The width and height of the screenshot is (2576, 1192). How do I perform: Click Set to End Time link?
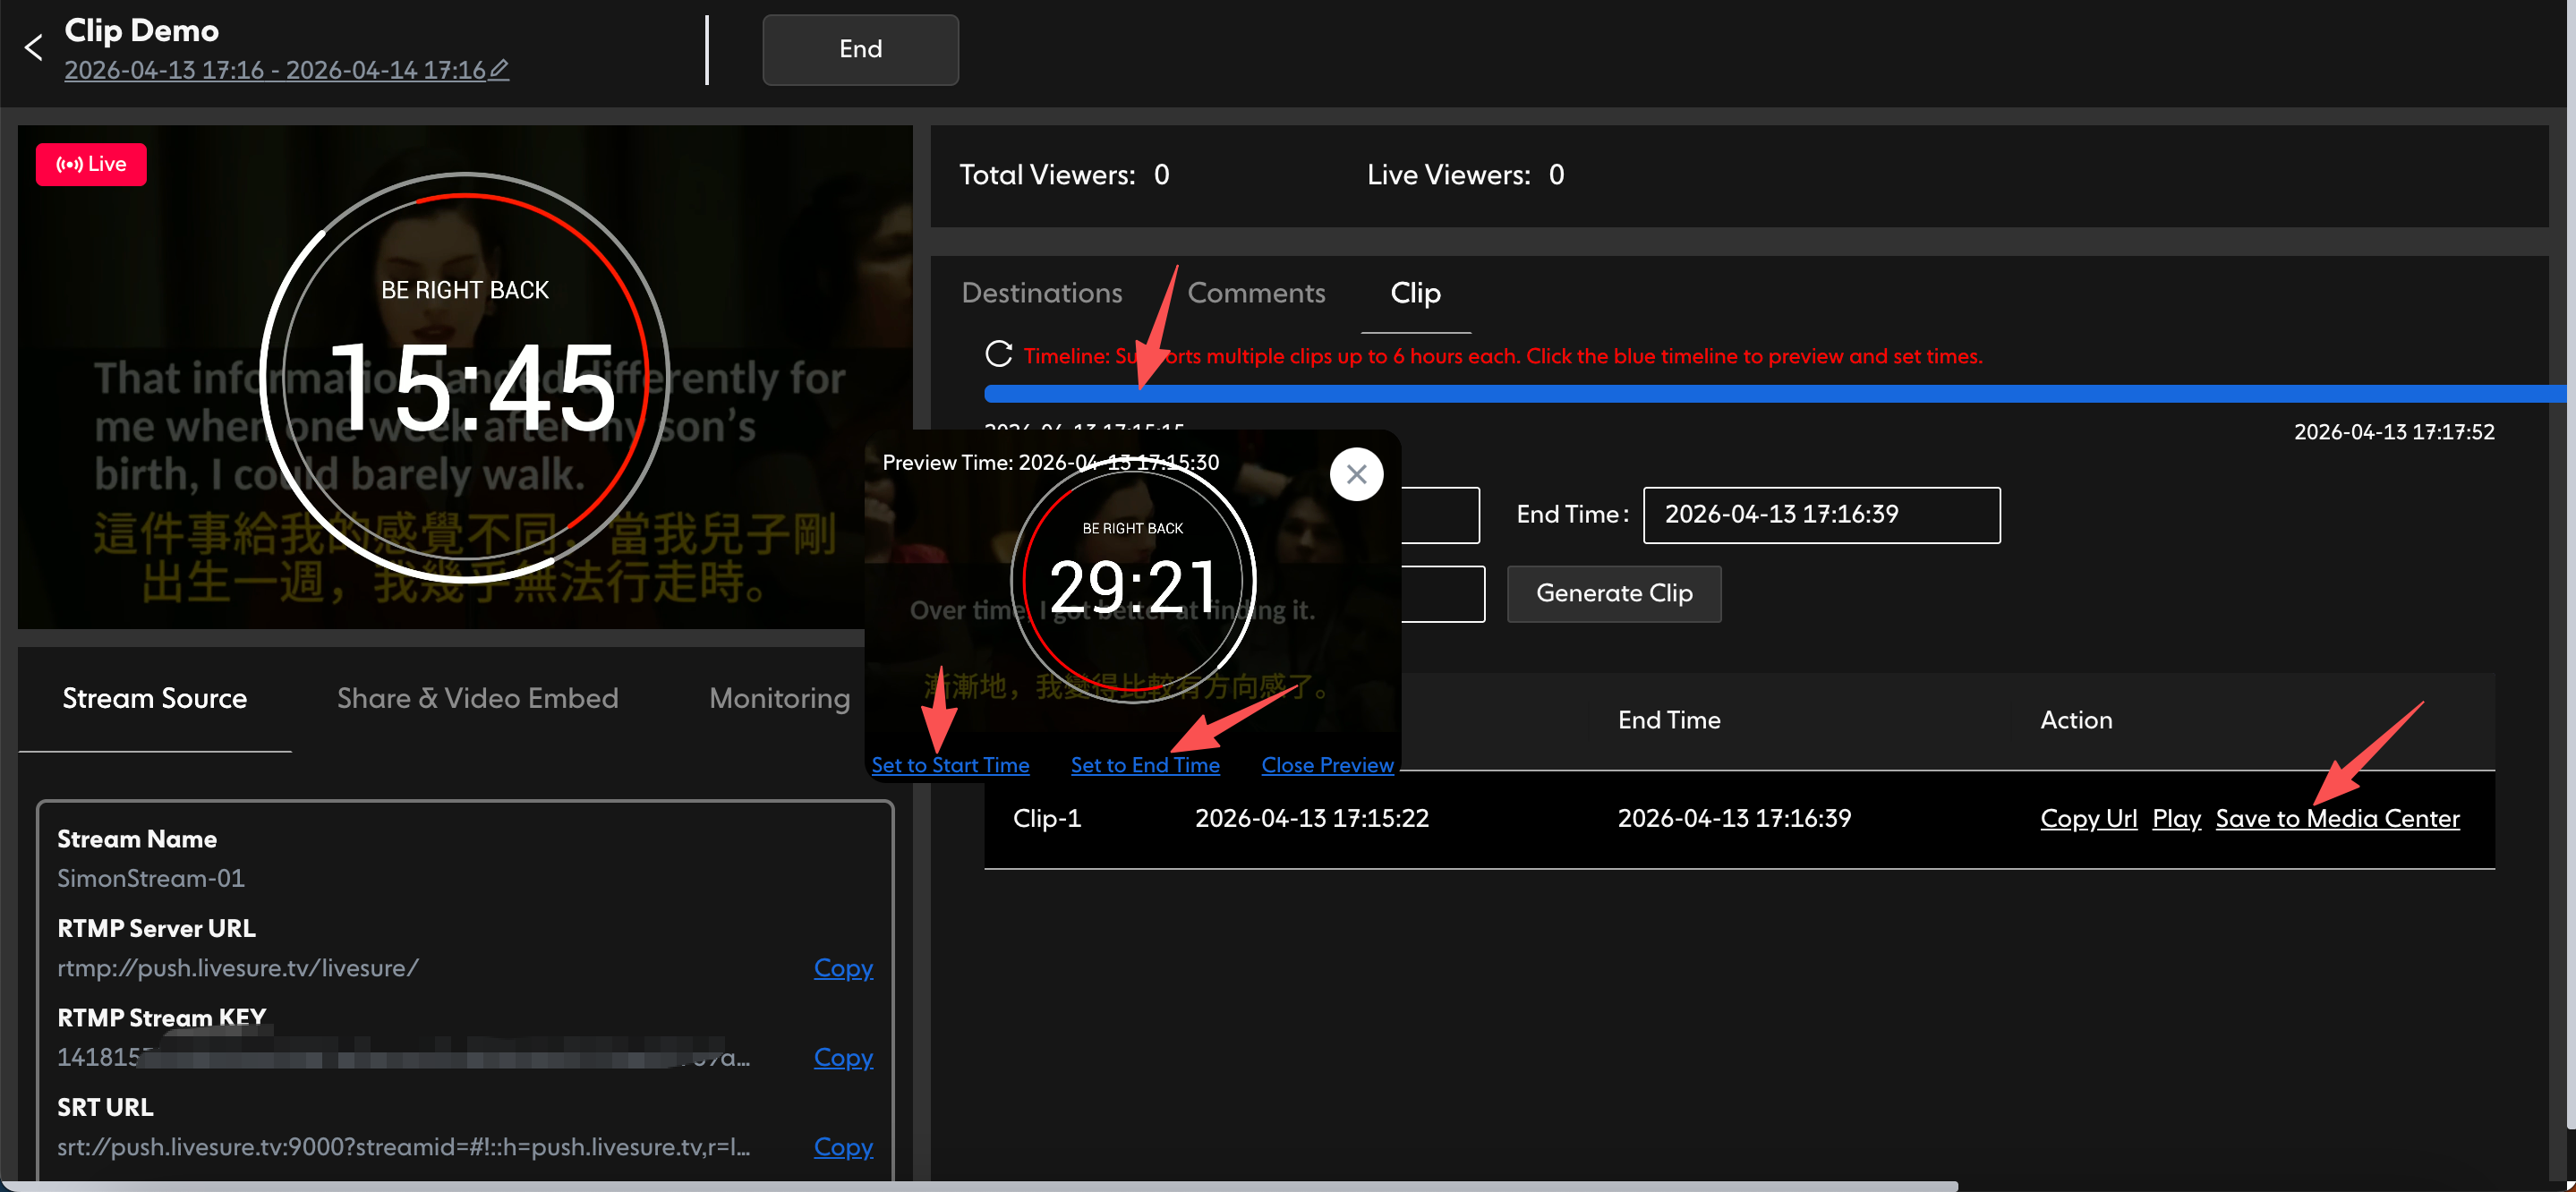(1145, 765)
